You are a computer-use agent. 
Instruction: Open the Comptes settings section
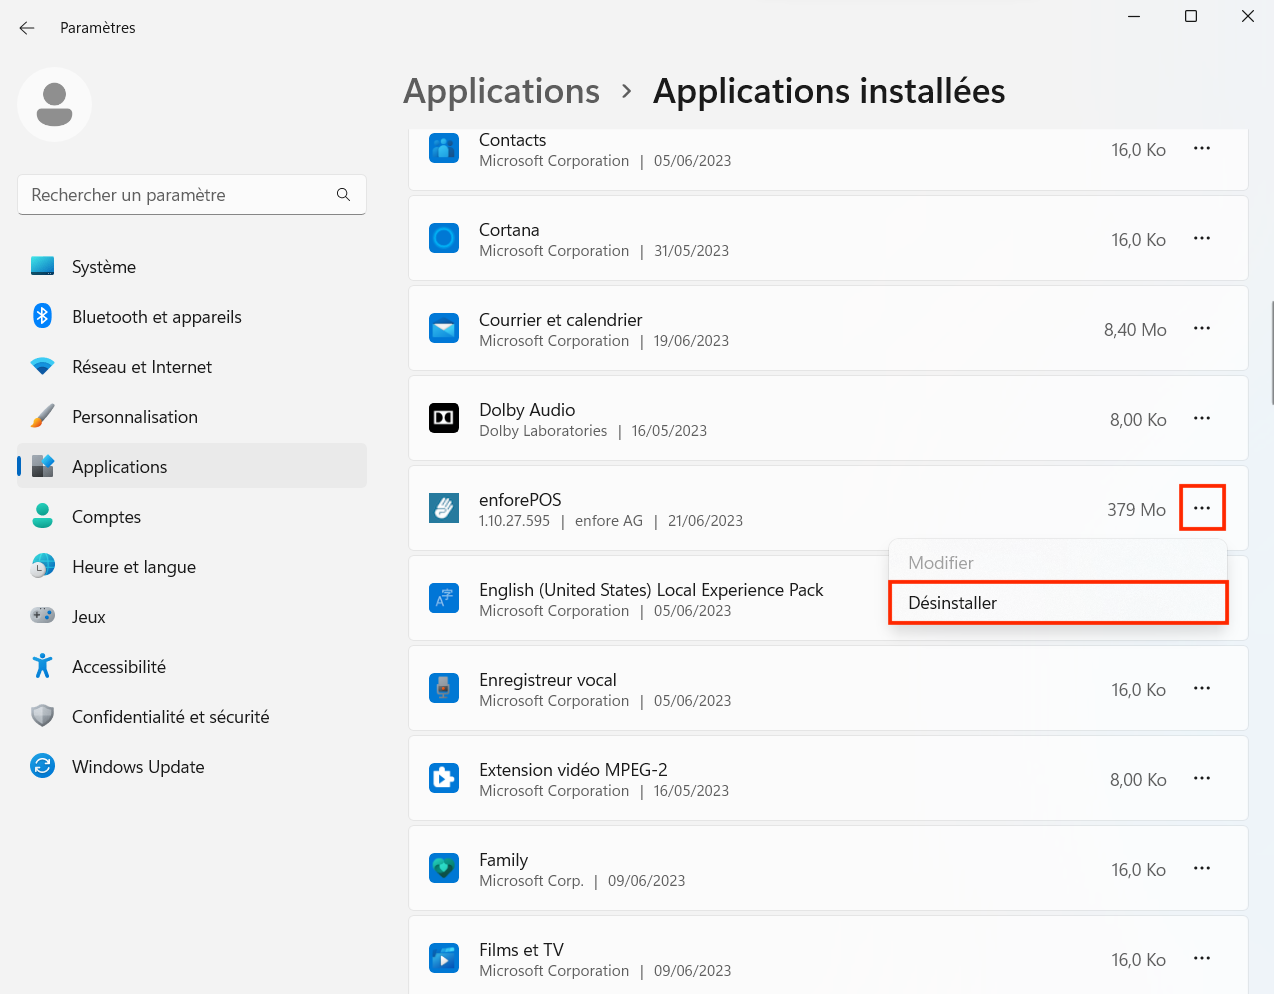[x=192, y=516]
